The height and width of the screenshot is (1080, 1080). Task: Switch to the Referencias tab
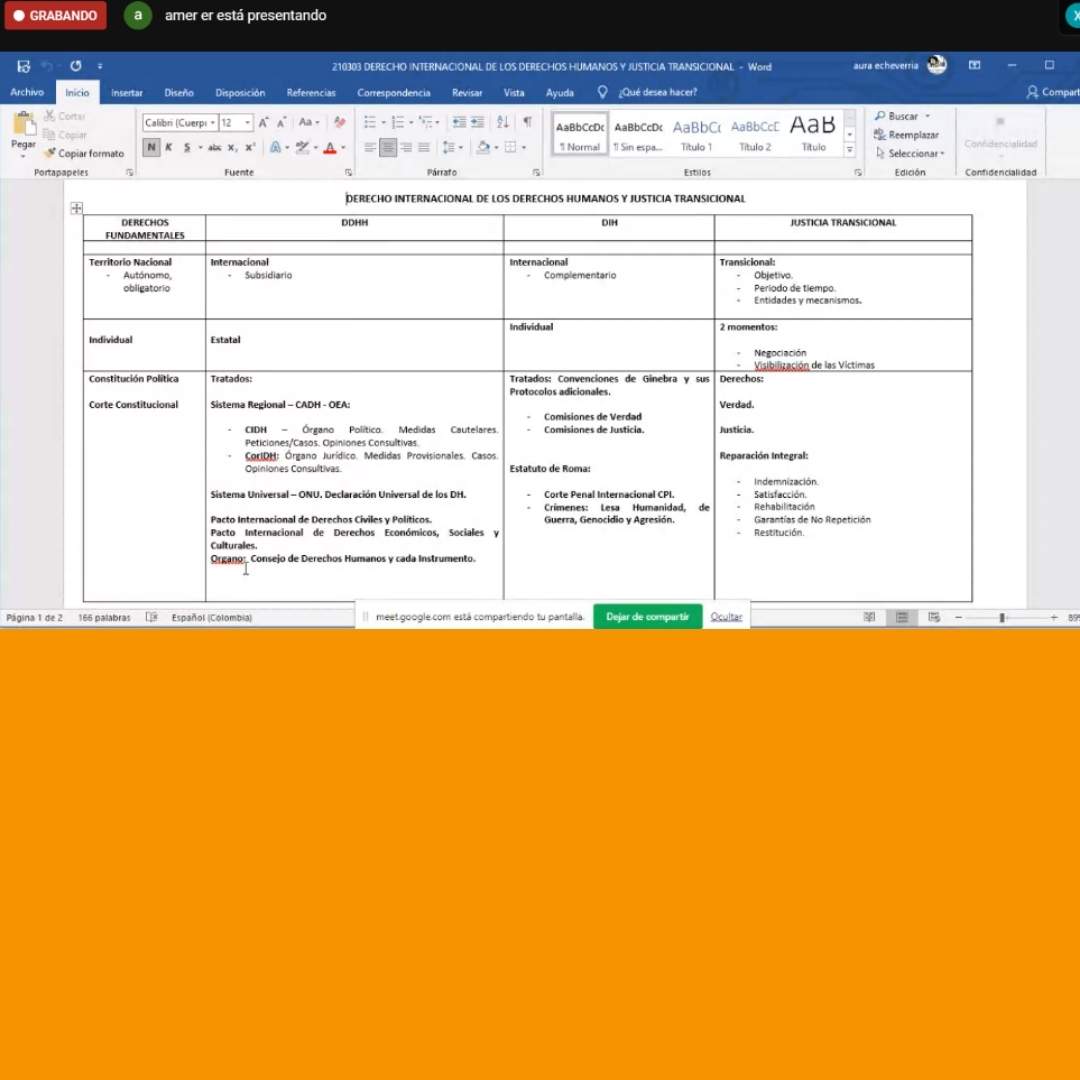tap(311, 92)
